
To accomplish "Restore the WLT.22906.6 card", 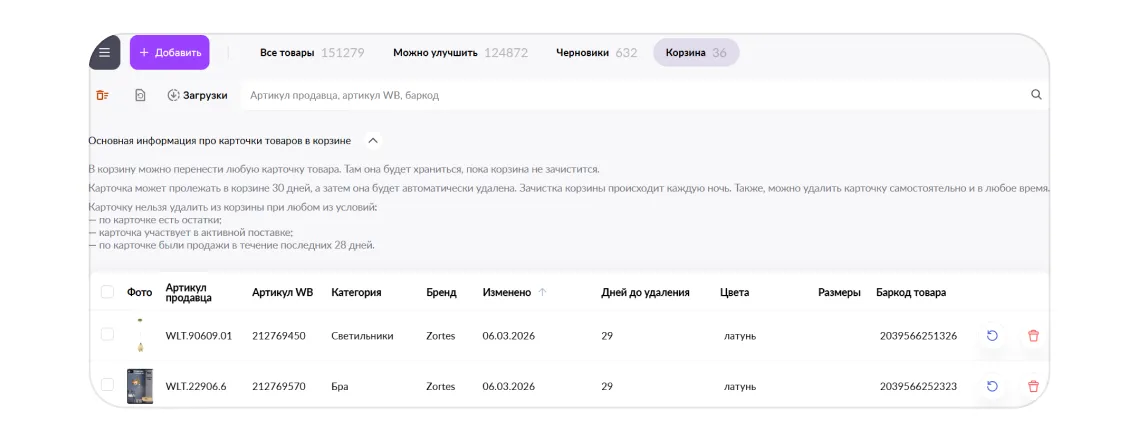I will pyautogui.click(x=992, y=386).
